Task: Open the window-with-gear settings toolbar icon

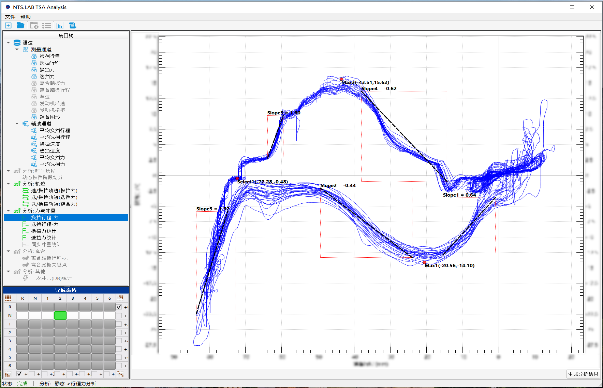Action: tap(34, 25)
